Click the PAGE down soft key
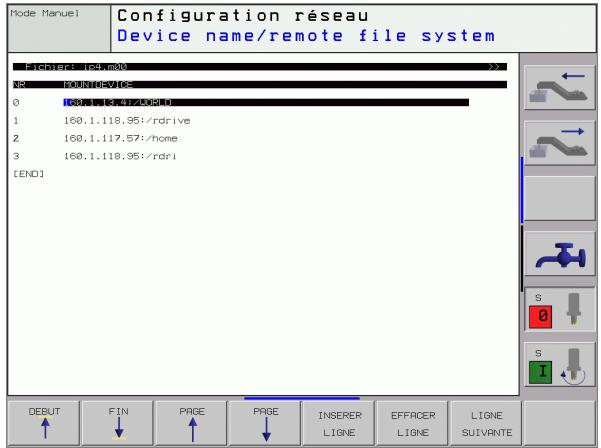 click(265, 423)
